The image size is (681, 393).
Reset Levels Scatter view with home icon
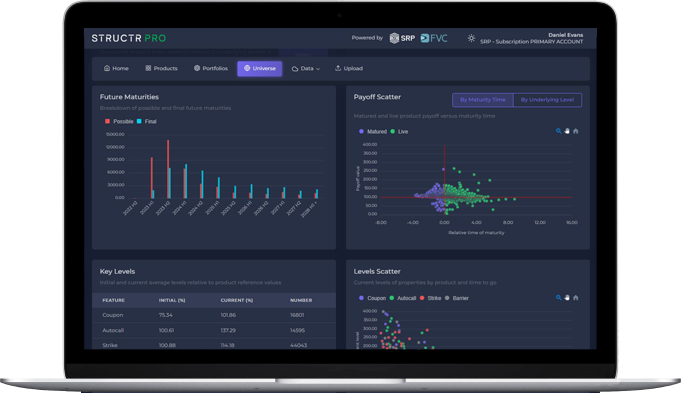point(575,298)
